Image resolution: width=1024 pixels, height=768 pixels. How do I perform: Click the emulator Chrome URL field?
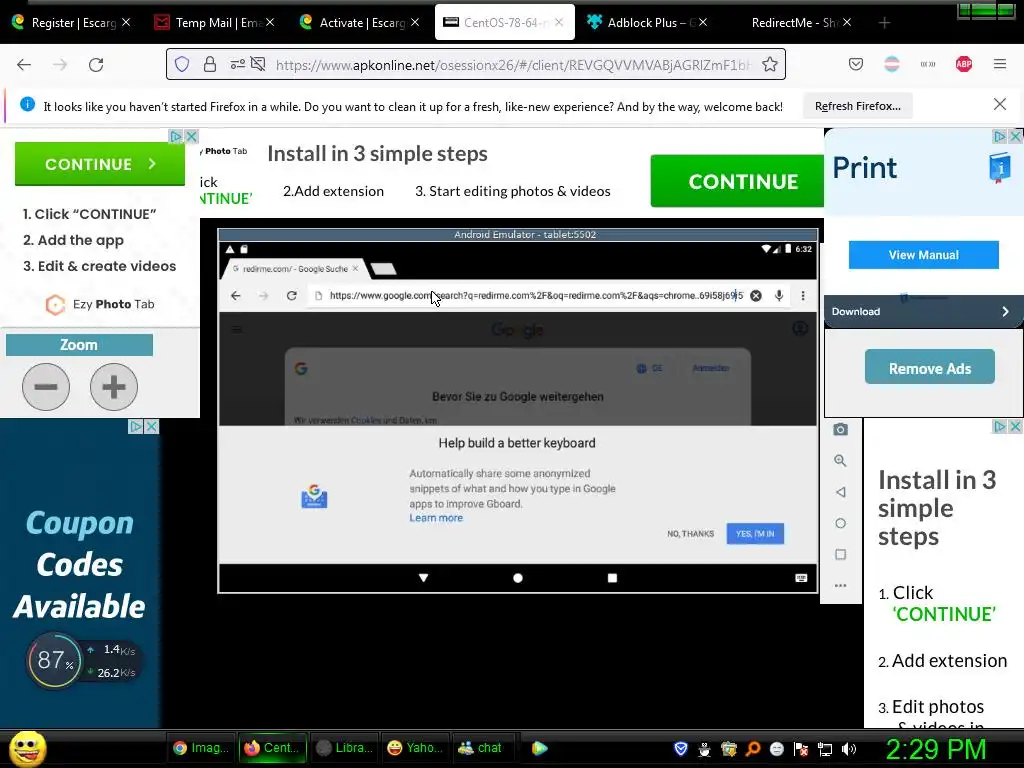[x=536, y=295]
